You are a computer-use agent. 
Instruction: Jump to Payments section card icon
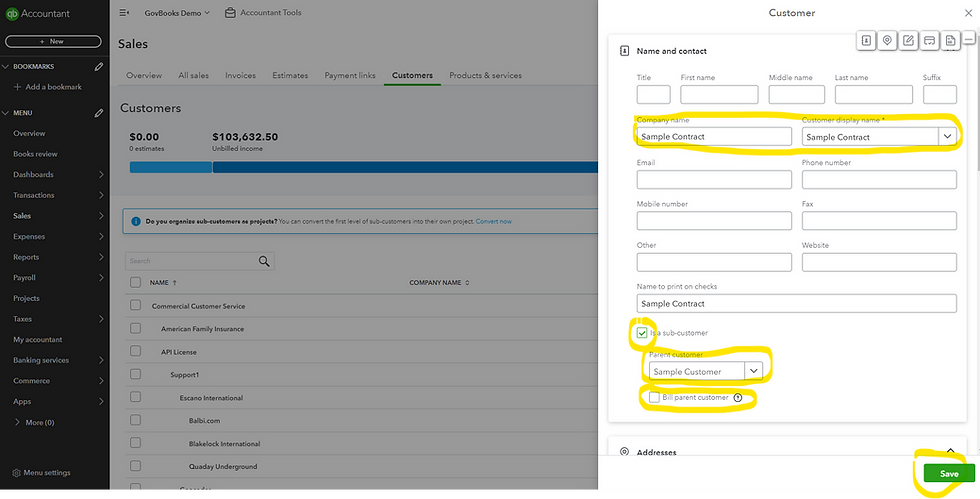click(929, 41)
